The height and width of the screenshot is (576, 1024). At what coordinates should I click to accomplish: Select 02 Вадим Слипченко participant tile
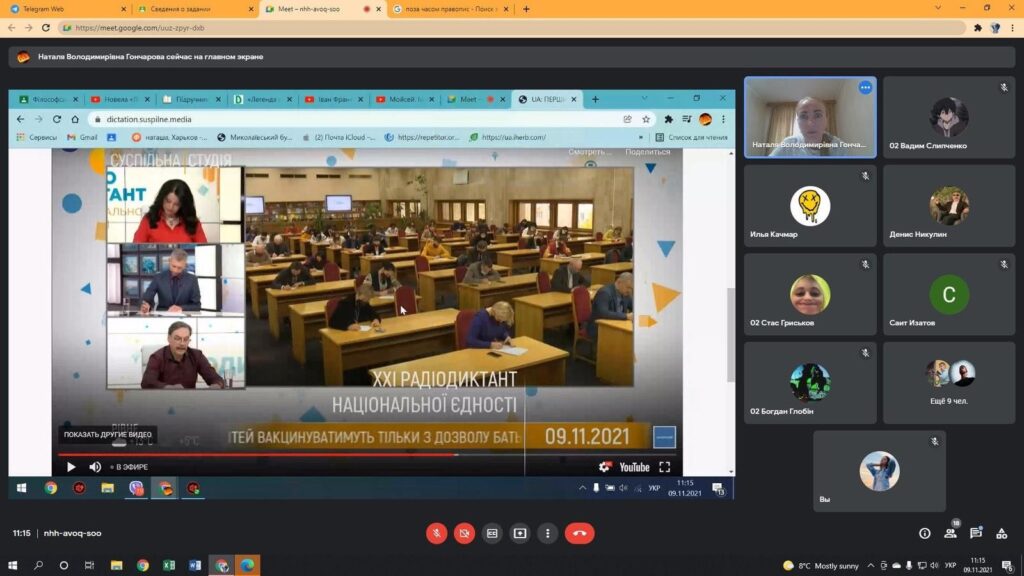click(x=949, y=118)
